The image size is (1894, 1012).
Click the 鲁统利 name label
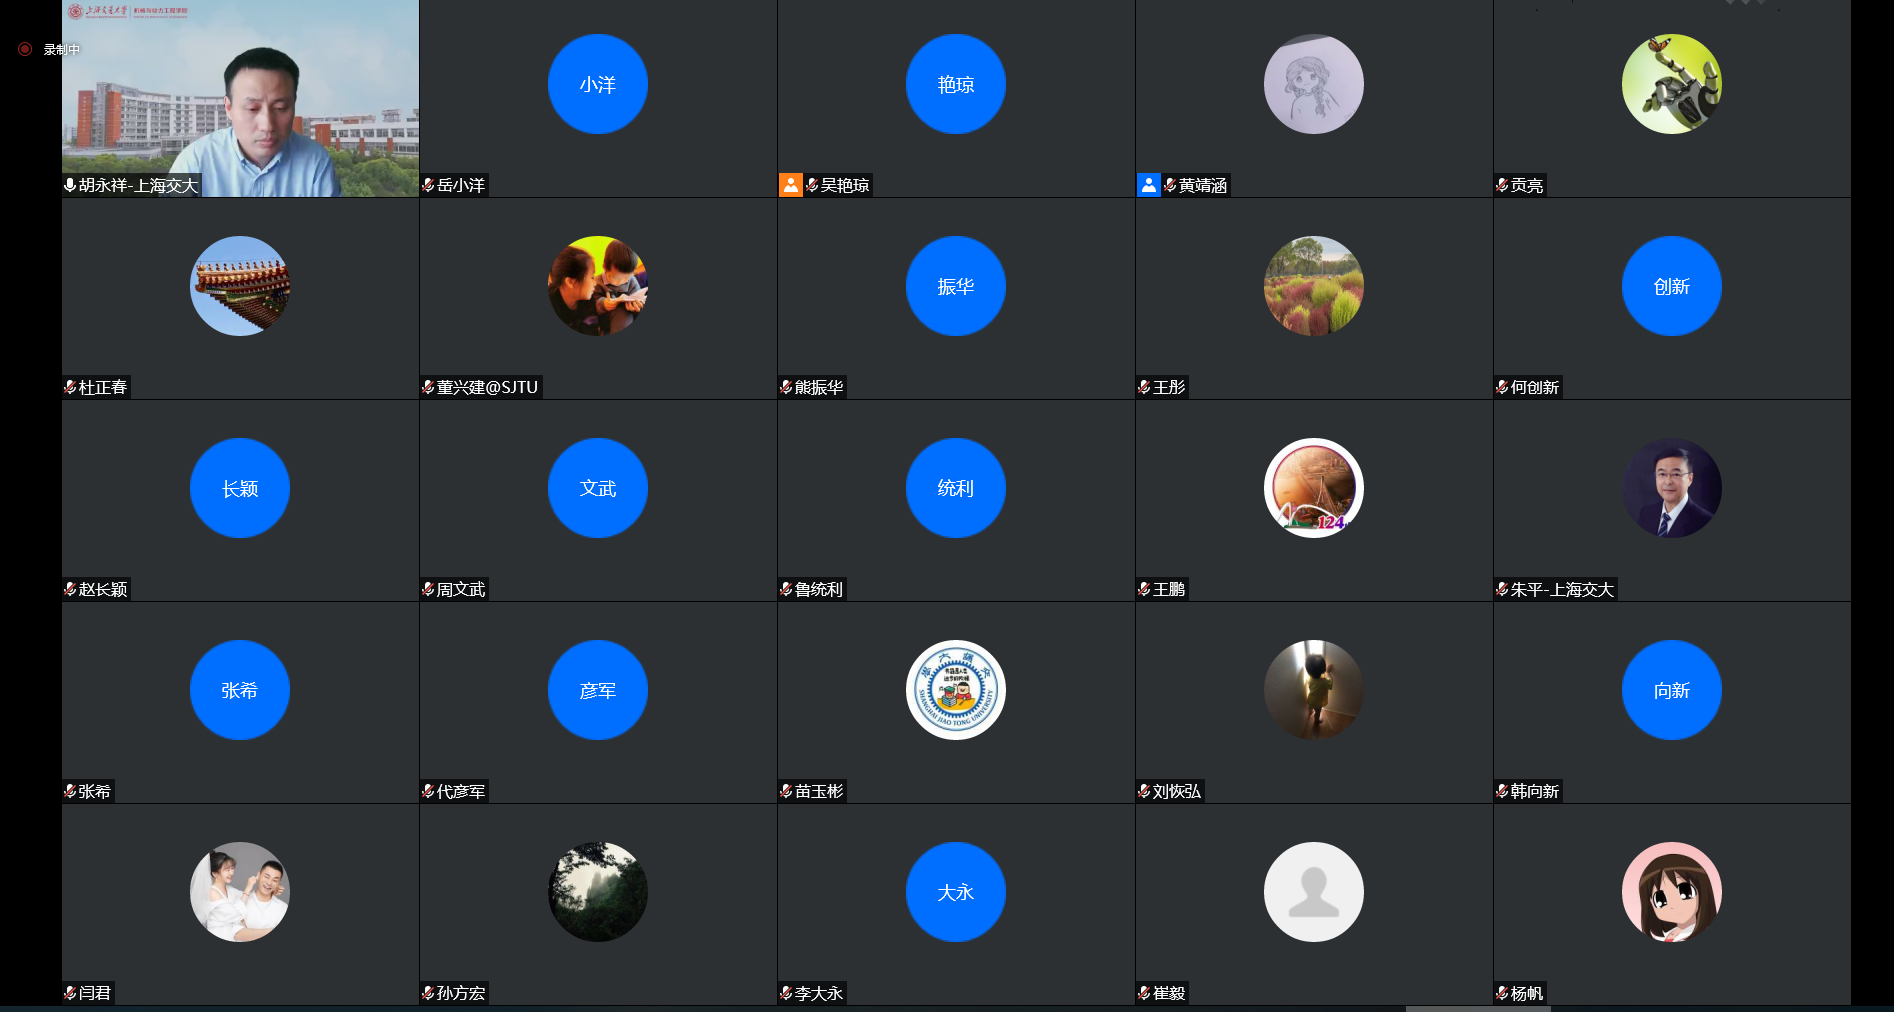point(818,589)
